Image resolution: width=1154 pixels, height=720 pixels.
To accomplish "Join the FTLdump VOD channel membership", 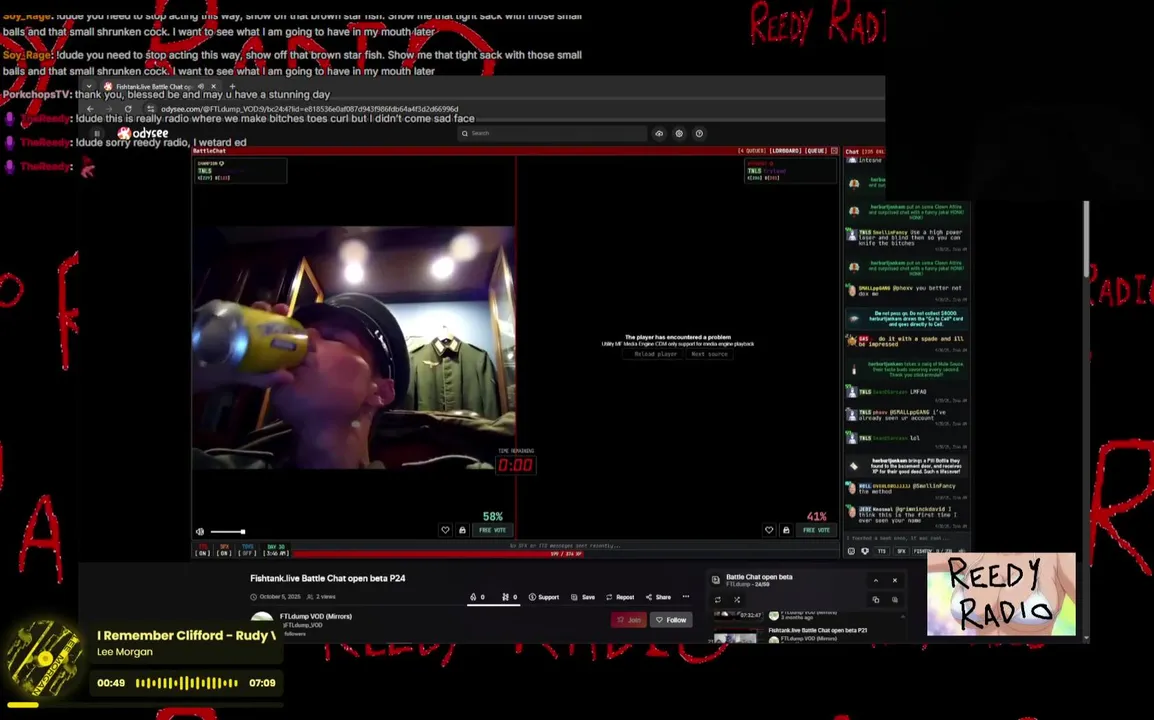I will coord(629,620).
